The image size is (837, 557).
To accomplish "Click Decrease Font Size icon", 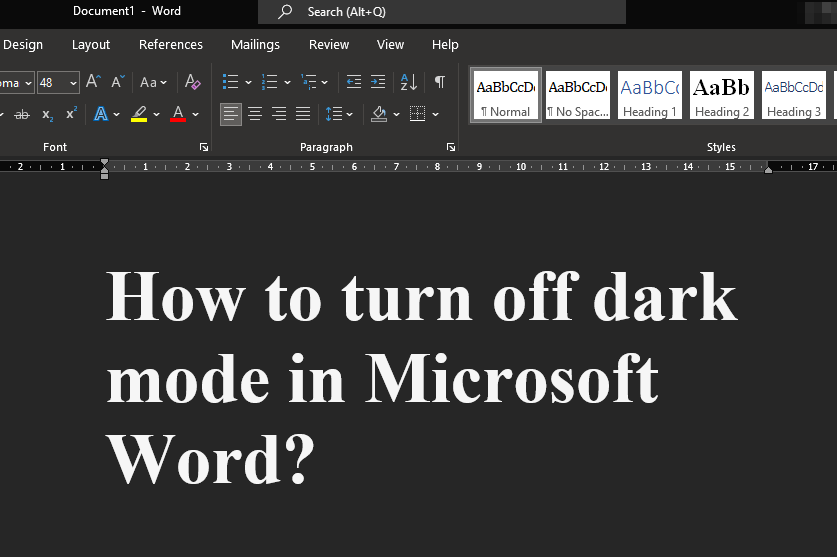I will click(x=117, y=82).
